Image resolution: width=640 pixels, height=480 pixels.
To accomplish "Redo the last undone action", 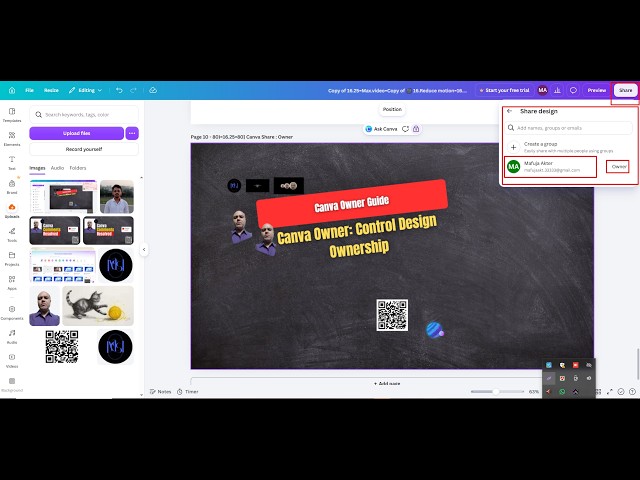I will click(x=133, y=90).
